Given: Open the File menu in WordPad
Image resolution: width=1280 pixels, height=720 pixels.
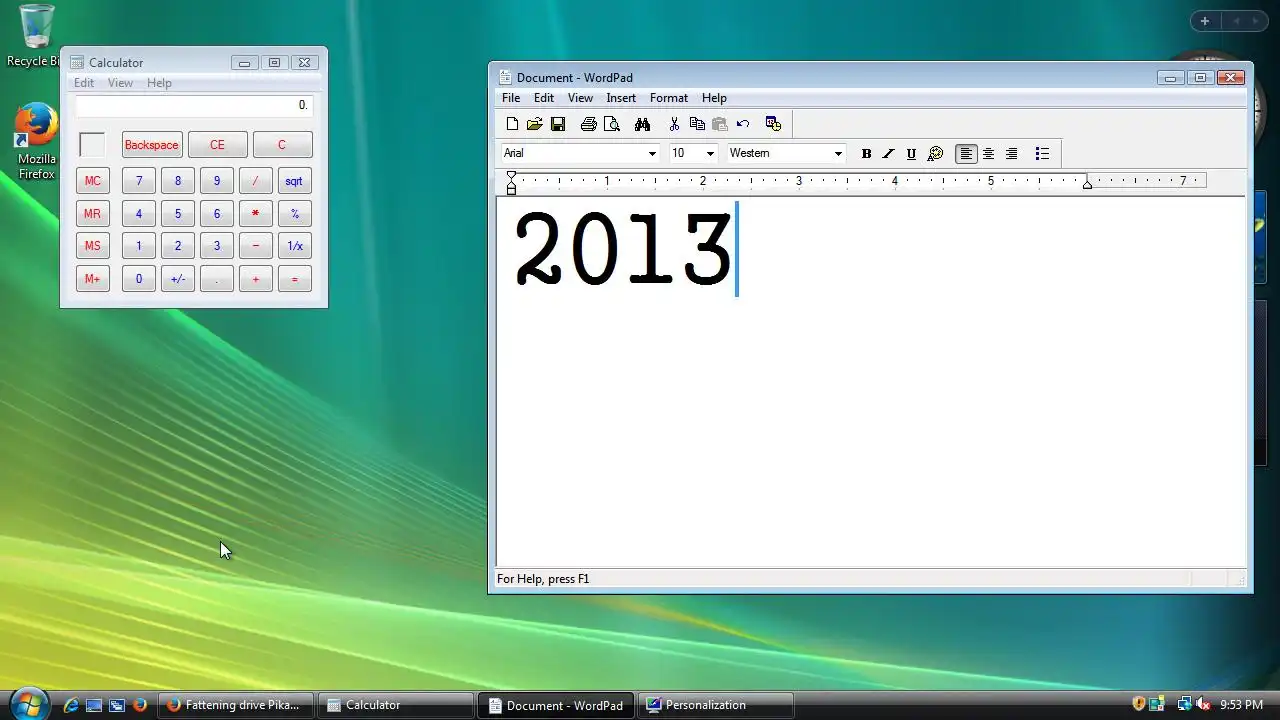Looking at the screenshot, I should 511,98.
